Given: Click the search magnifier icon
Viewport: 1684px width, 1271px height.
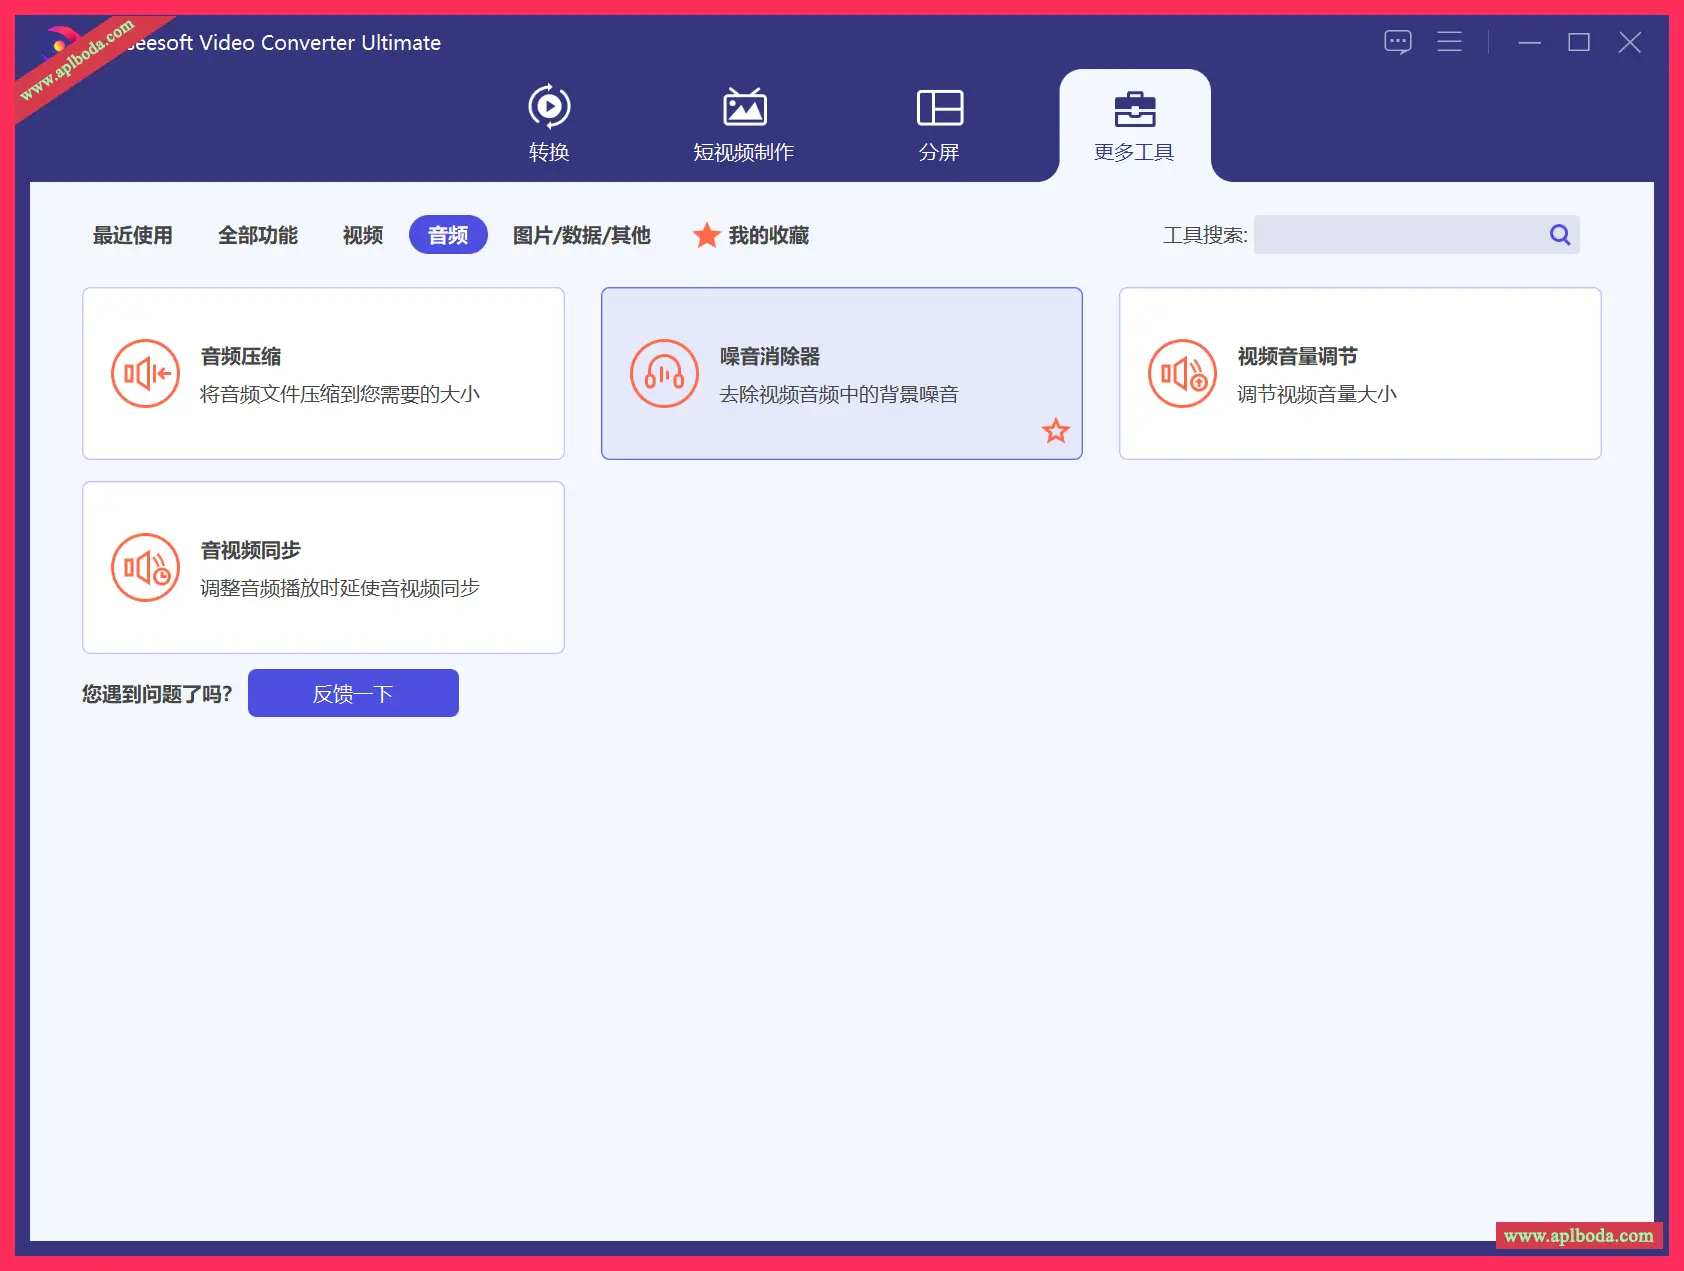Looking at the screenshot, I should [x=1559, y=235].
